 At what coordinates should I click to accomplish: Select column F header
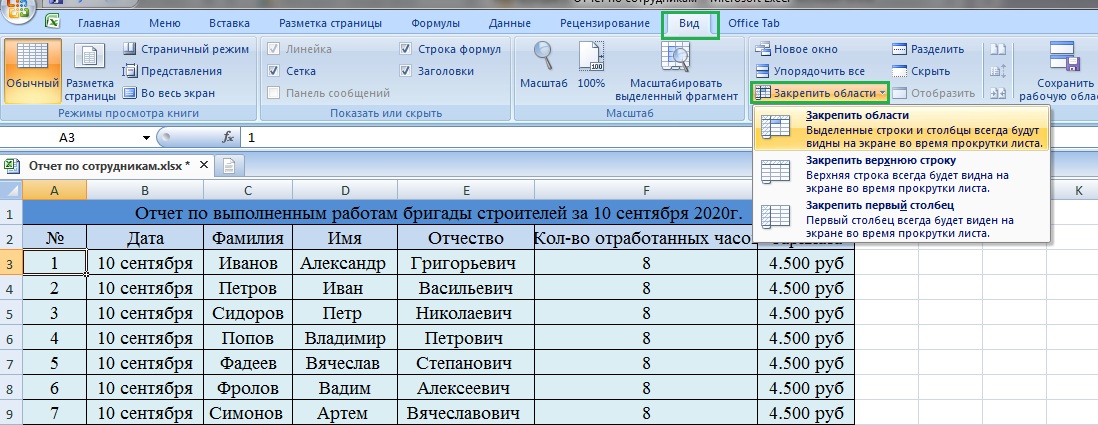(x=646, y=190)
